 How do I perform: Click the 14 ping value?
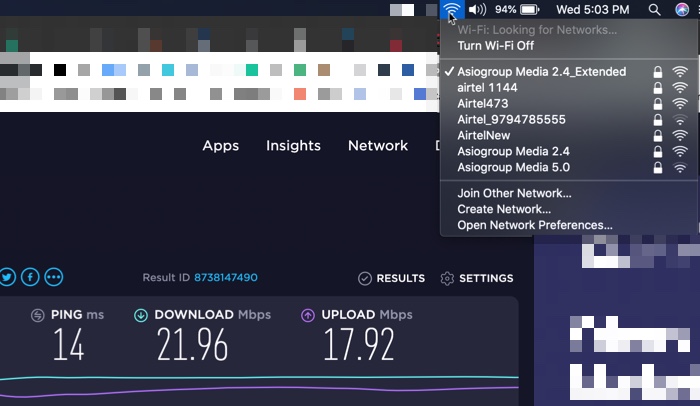click(x=68, y=344)
